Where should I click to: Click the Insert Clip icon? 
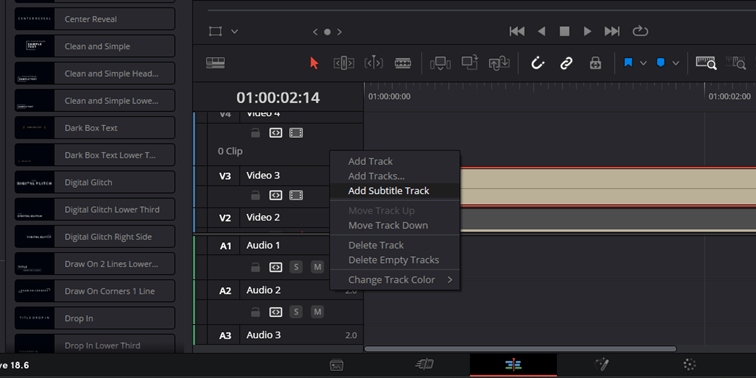coord(440,63)
